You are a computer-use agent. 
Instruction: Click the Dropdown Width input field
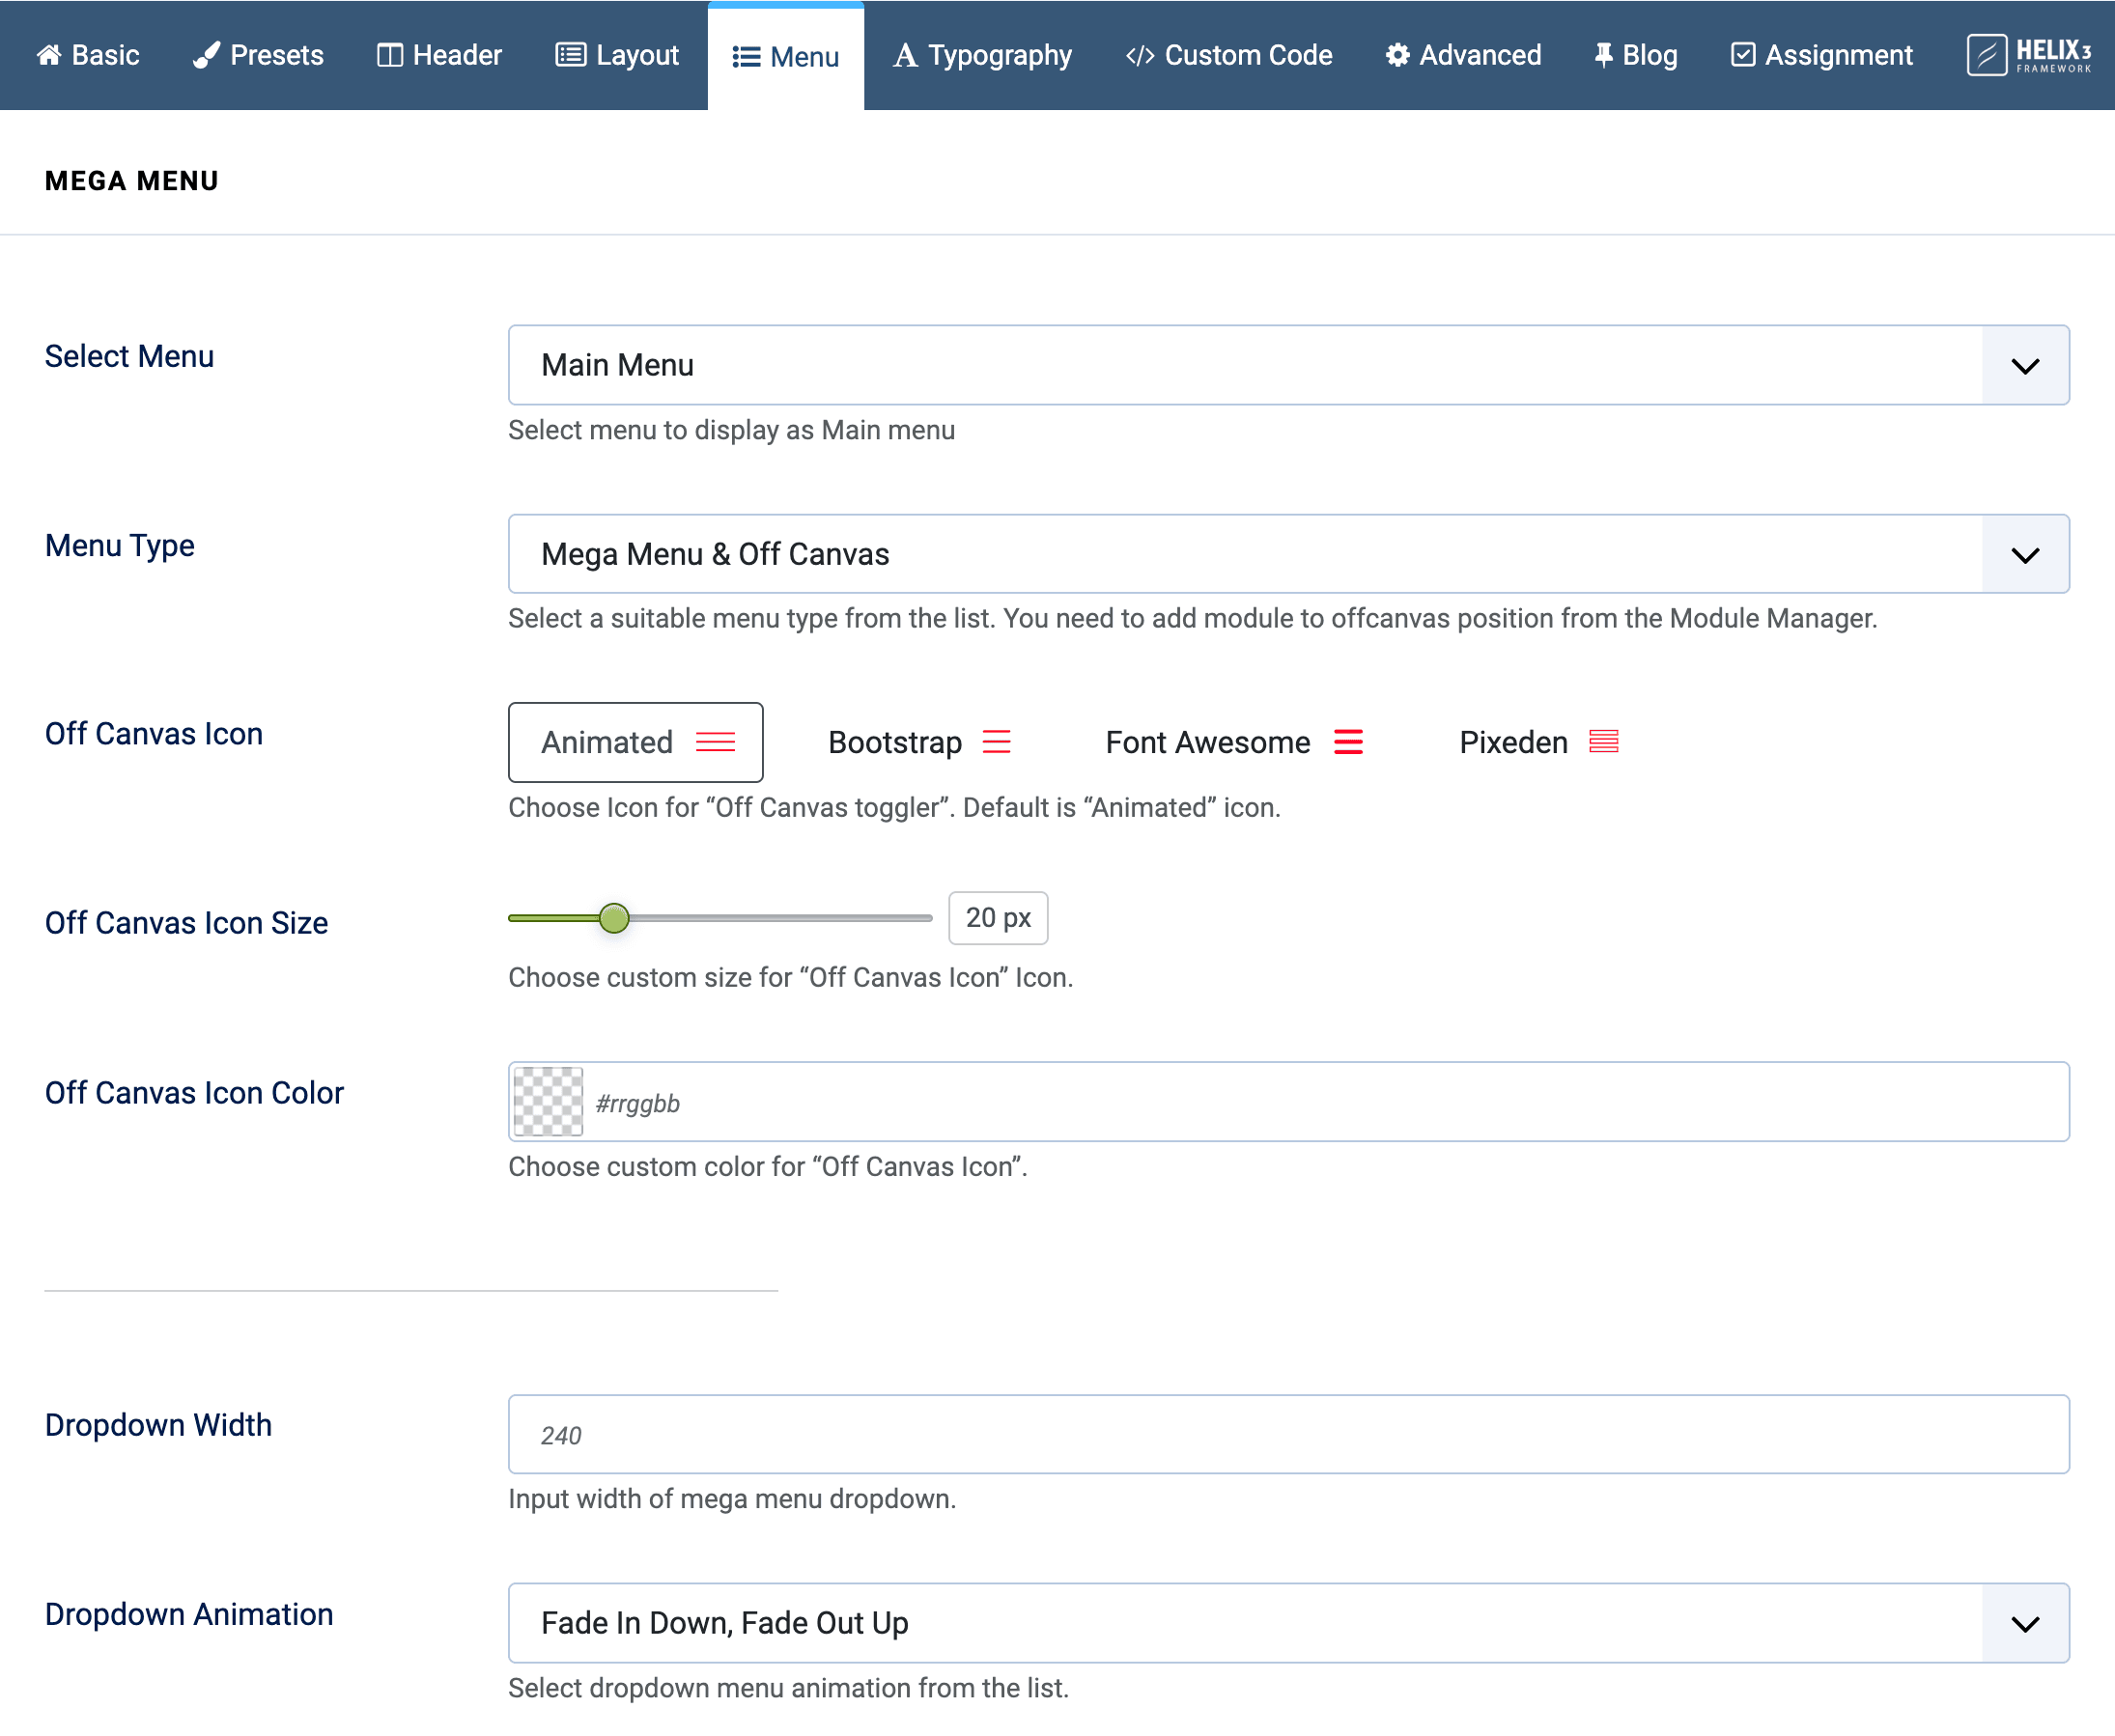pyautogui.click(x=1288, y=1434)
